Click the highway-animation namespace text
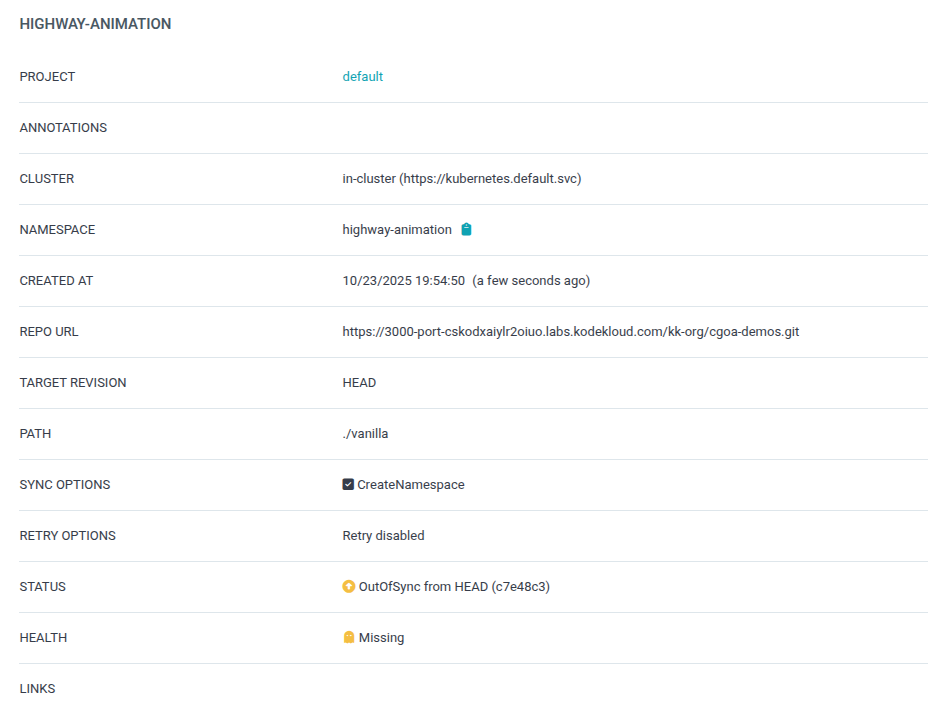This screenshot has width=928, height=722. [397, 230]
